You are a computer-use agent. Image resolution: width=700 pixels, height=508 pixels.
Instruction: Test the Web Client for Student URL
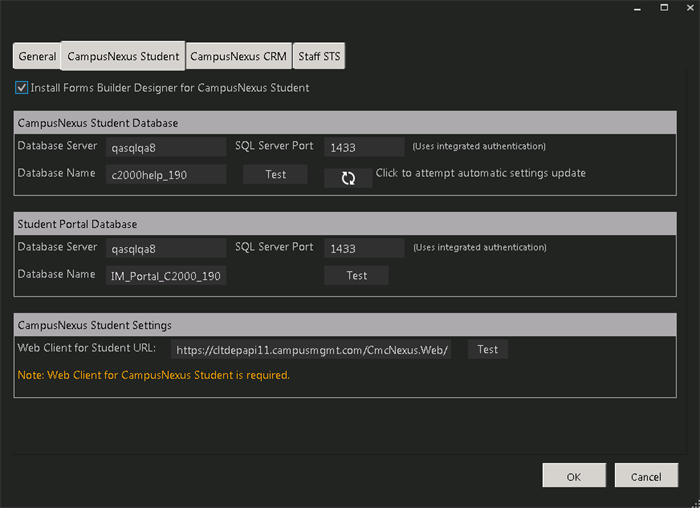pos(488,349)
